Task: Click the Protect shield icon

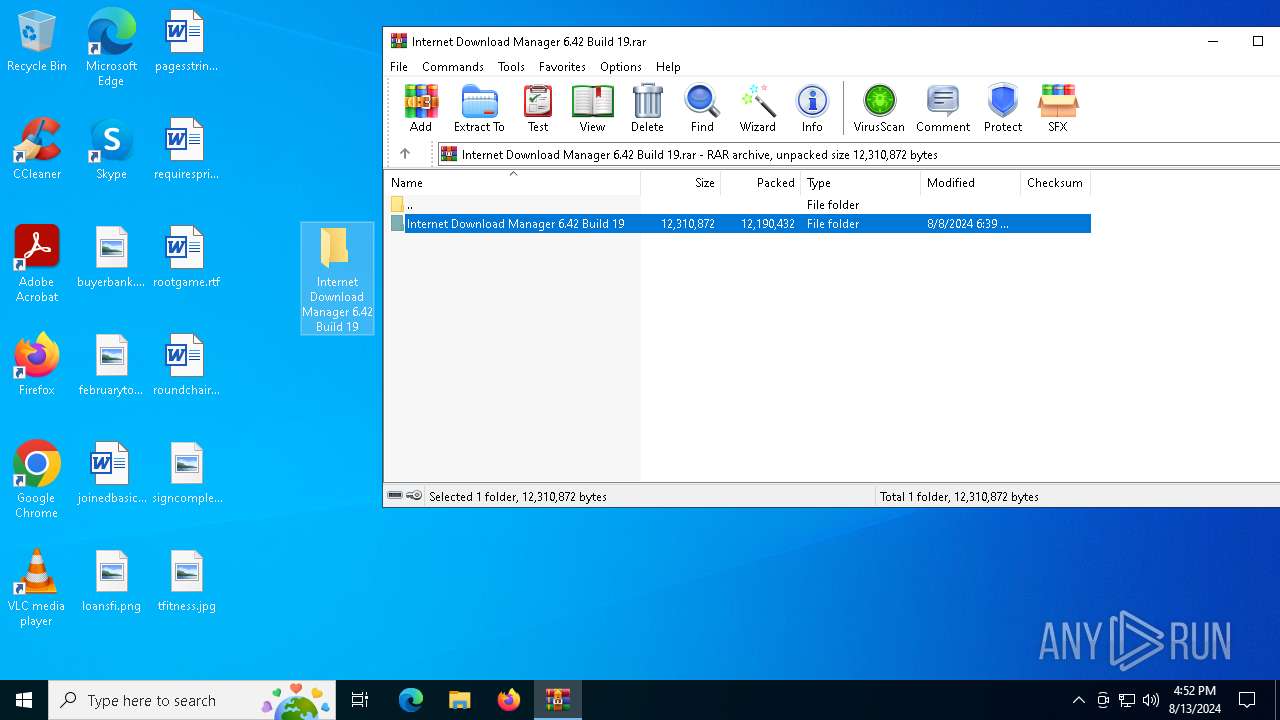Action: (x=1002, y=108)
